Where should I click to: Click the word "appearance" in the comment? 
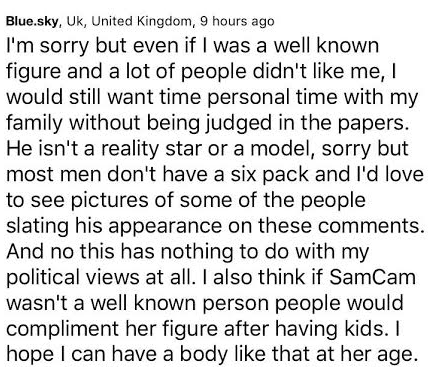(165, 226)
